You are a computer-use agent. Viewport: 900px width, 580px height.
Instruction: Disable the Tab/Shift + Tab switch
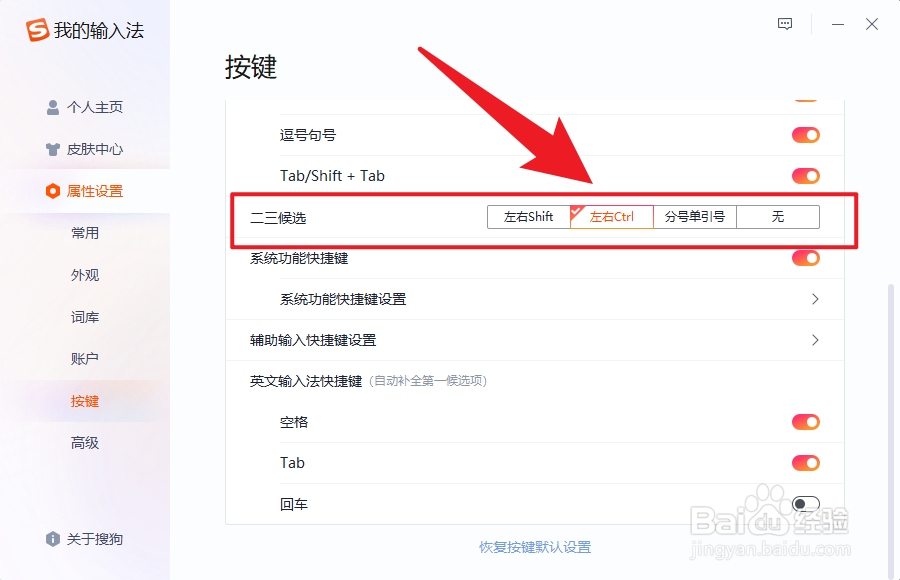(x=805, y=175)
